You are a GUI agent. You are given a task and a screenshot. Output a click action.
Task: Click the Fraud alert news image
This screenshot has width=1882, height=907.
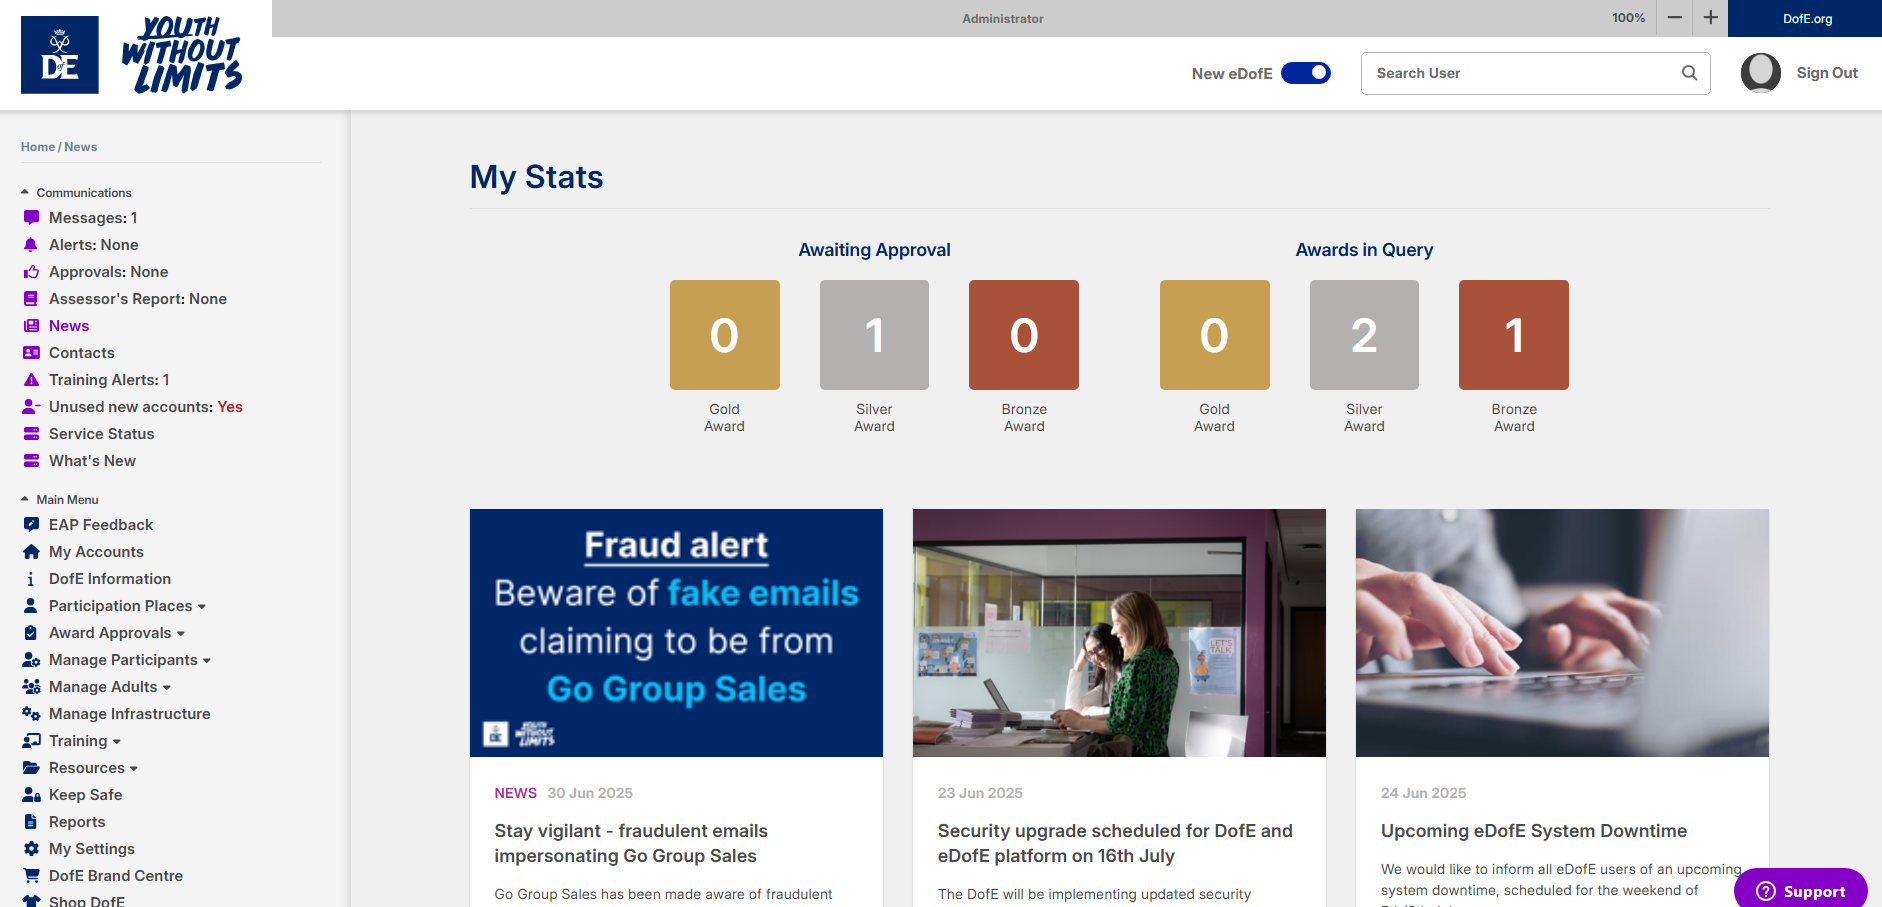click(x=676, y=633)
